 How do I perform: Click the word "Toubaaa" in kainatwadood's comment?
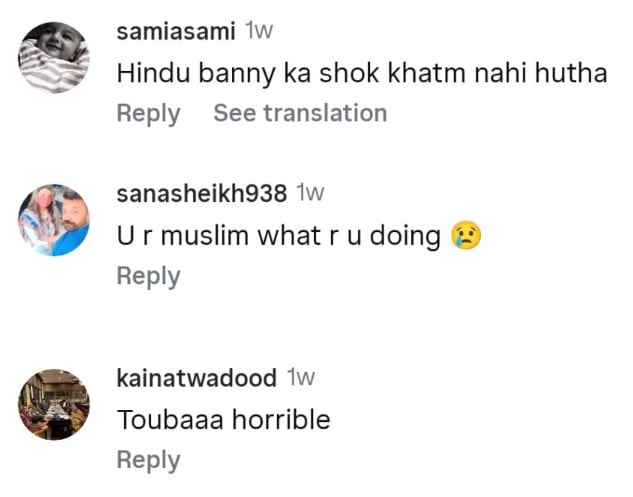click(x=165, y=420)
